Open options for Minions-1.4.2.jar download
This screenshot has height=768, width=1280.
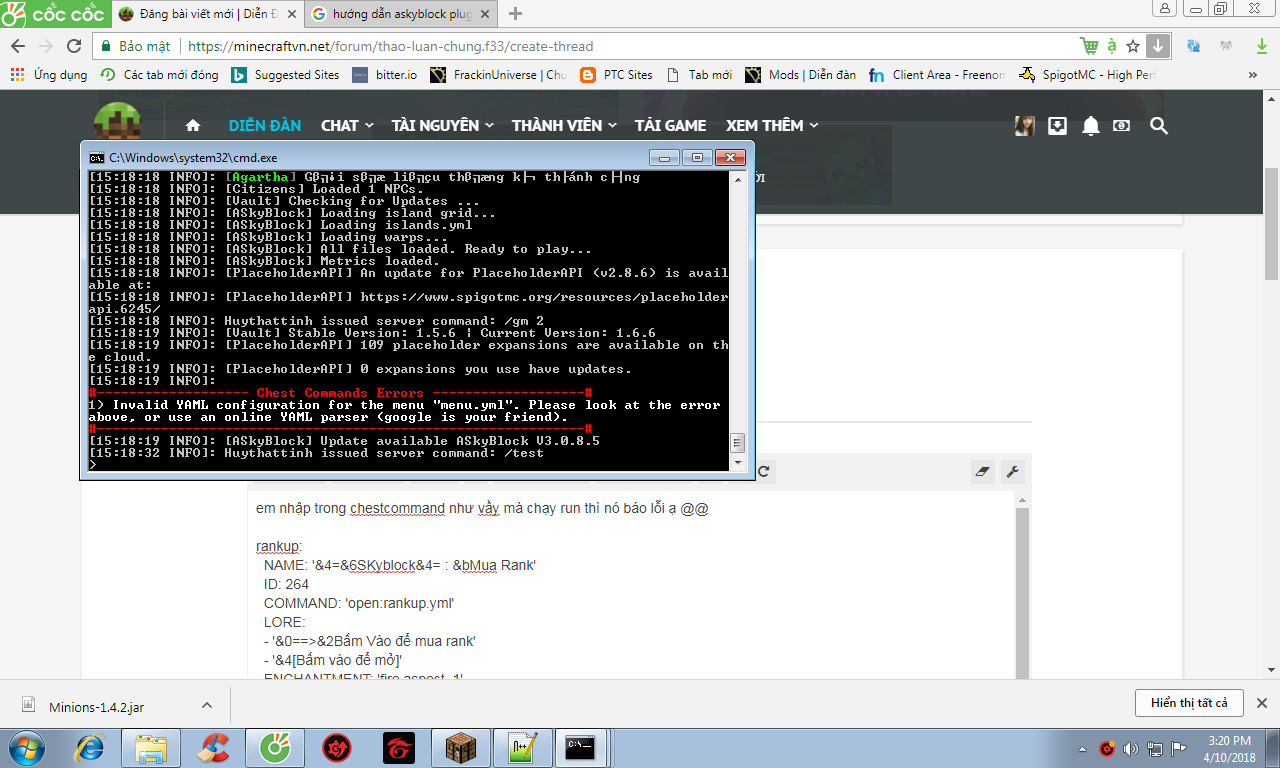pyautogui.click(x=207, y=705)
